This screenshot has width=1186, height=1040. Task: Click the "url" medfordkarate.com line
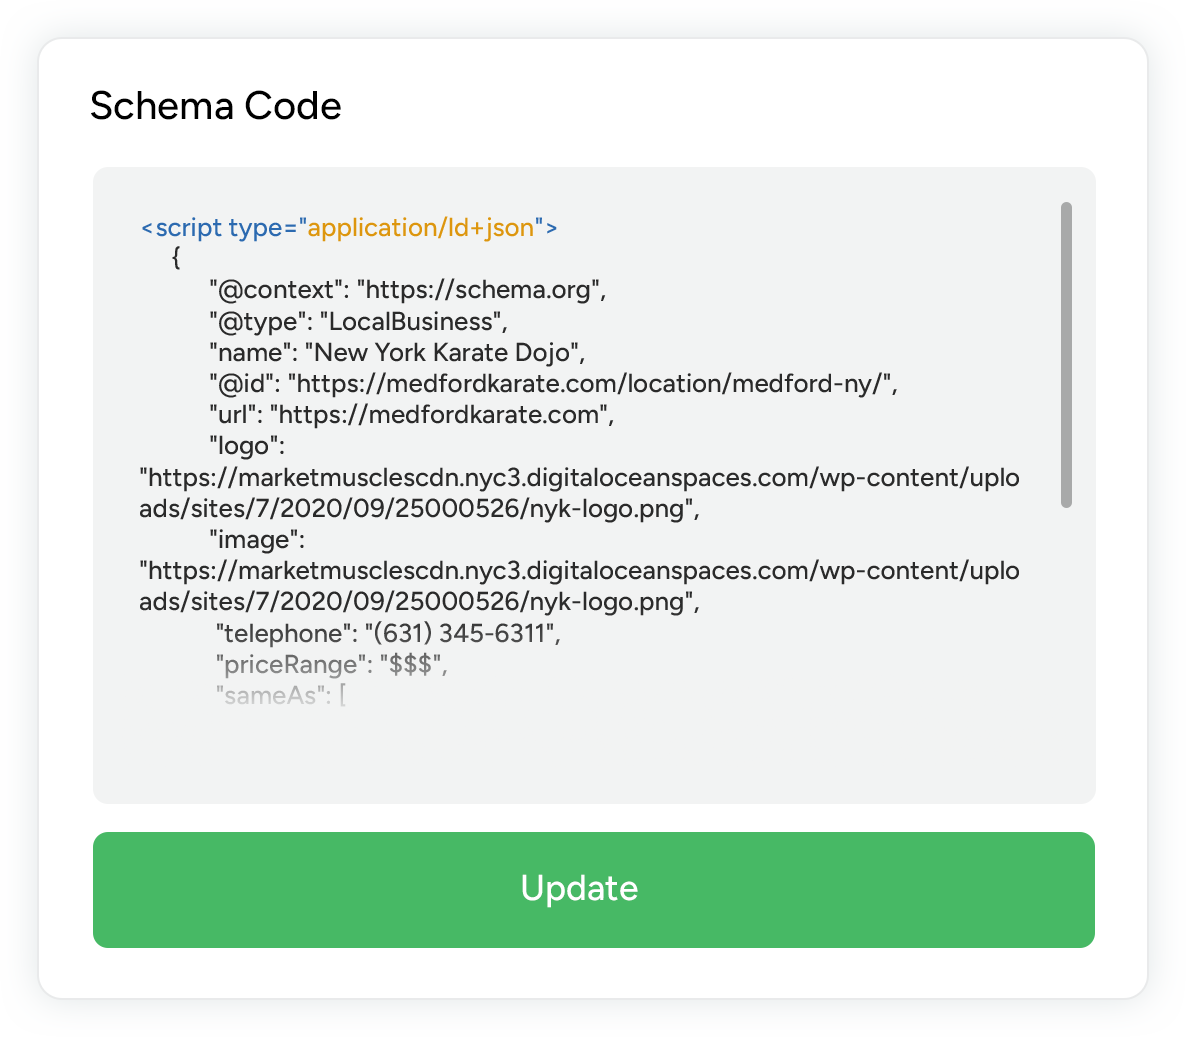pyautogui.click(x=411, y=414)
